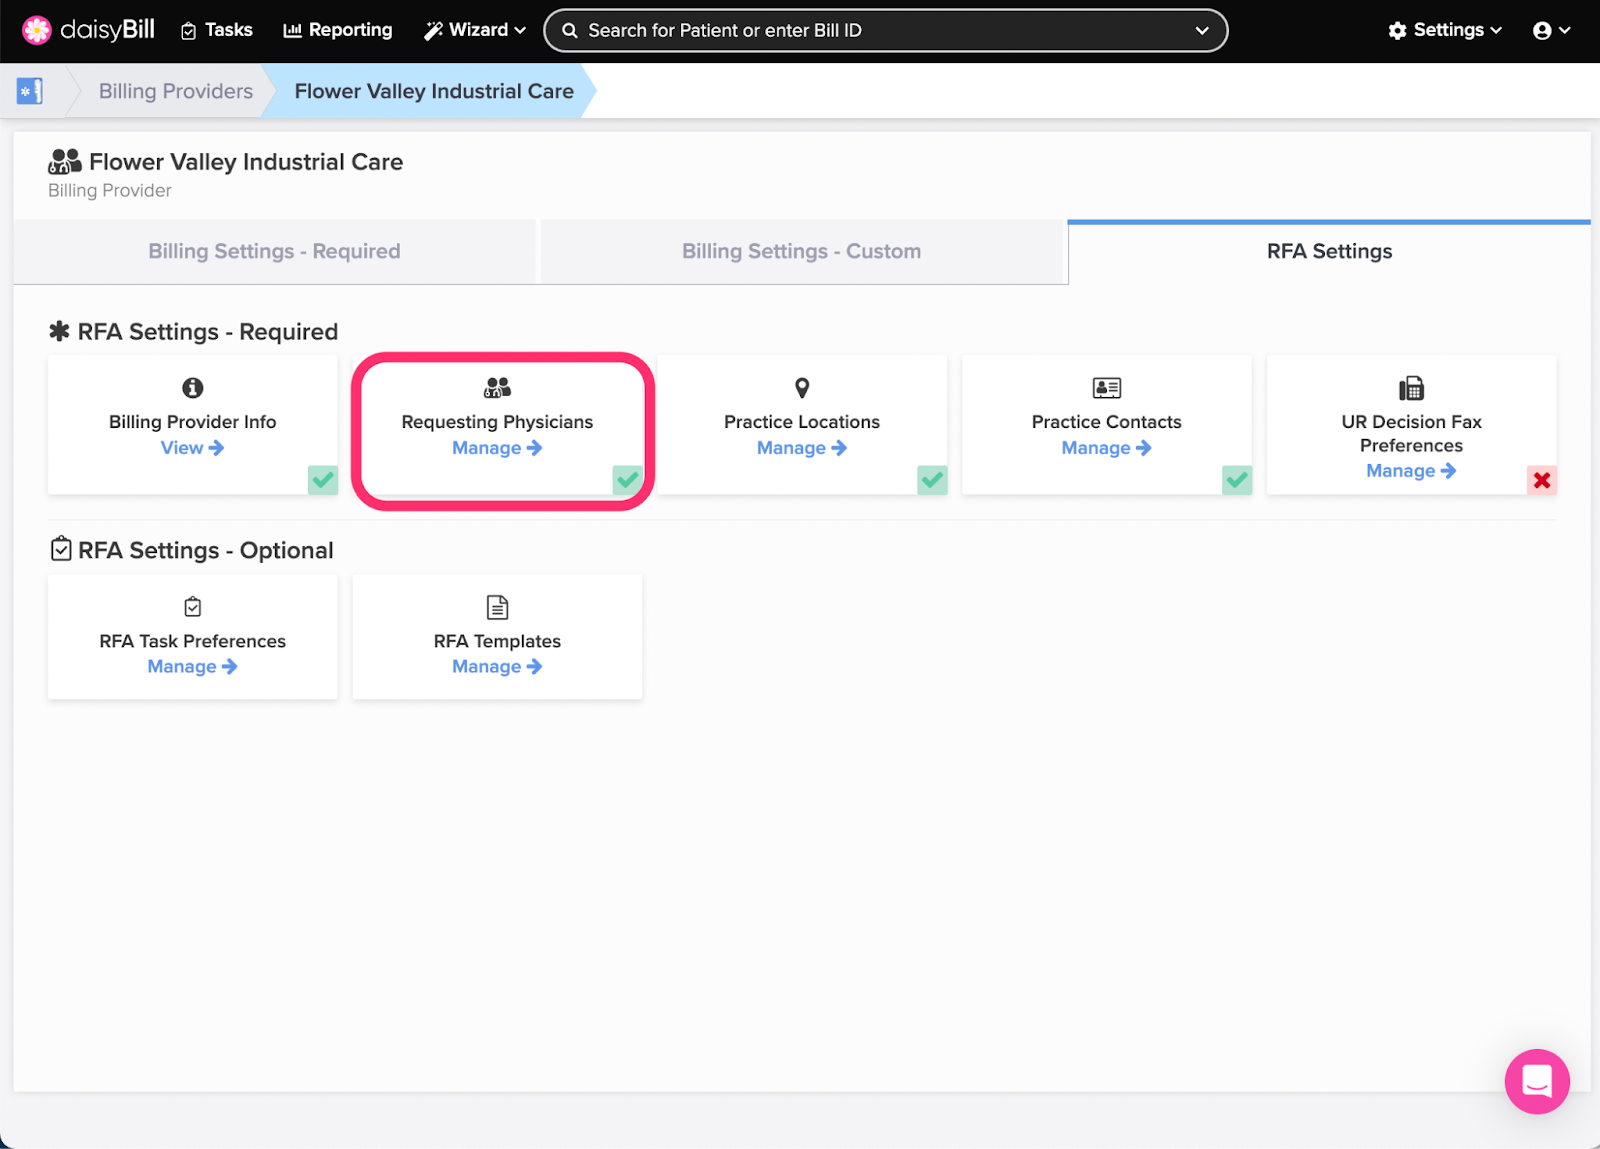This screenshot has height=1149, width=1600.
Task: Click the group icon beside Flower Valley heading
Action: [65, 161]
